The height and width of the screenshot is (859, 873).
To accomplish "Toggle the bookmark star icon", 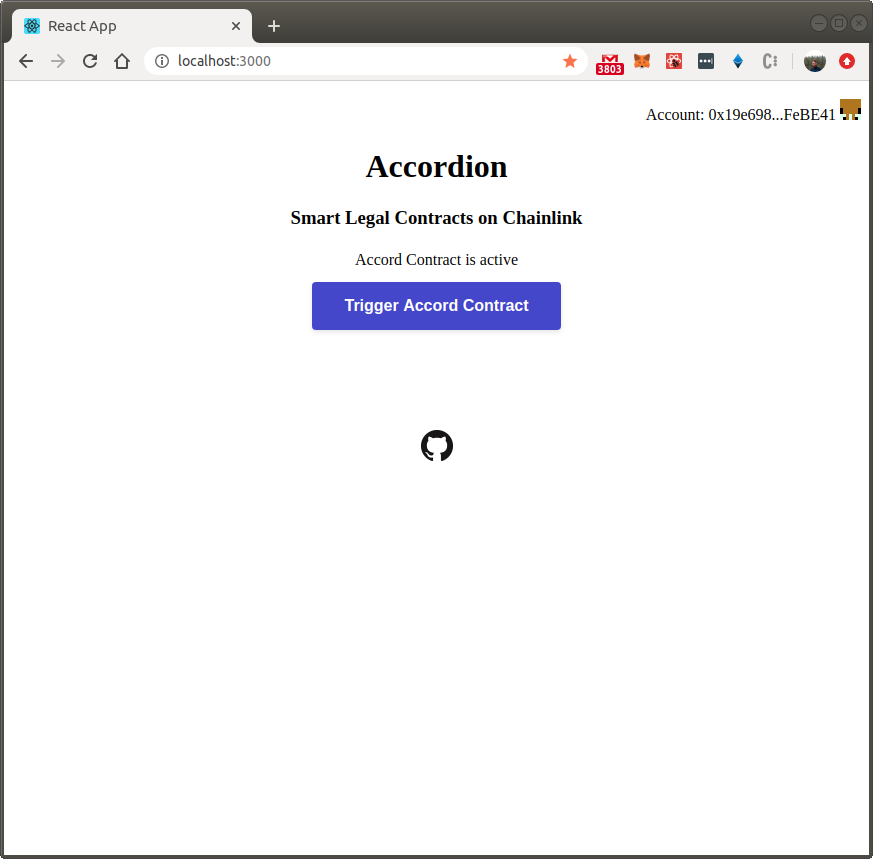I will pyautogui.click(x=569, y=61).
